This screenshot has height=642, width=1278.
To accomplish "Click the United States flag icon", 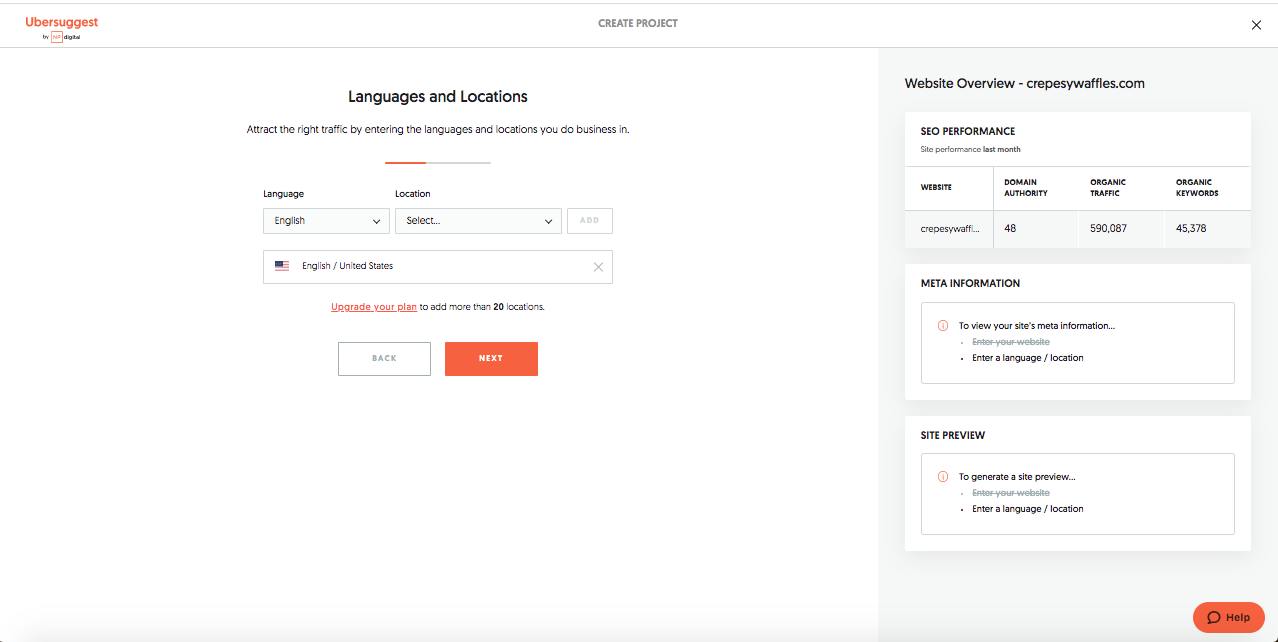I will click(x=282, y=266).
